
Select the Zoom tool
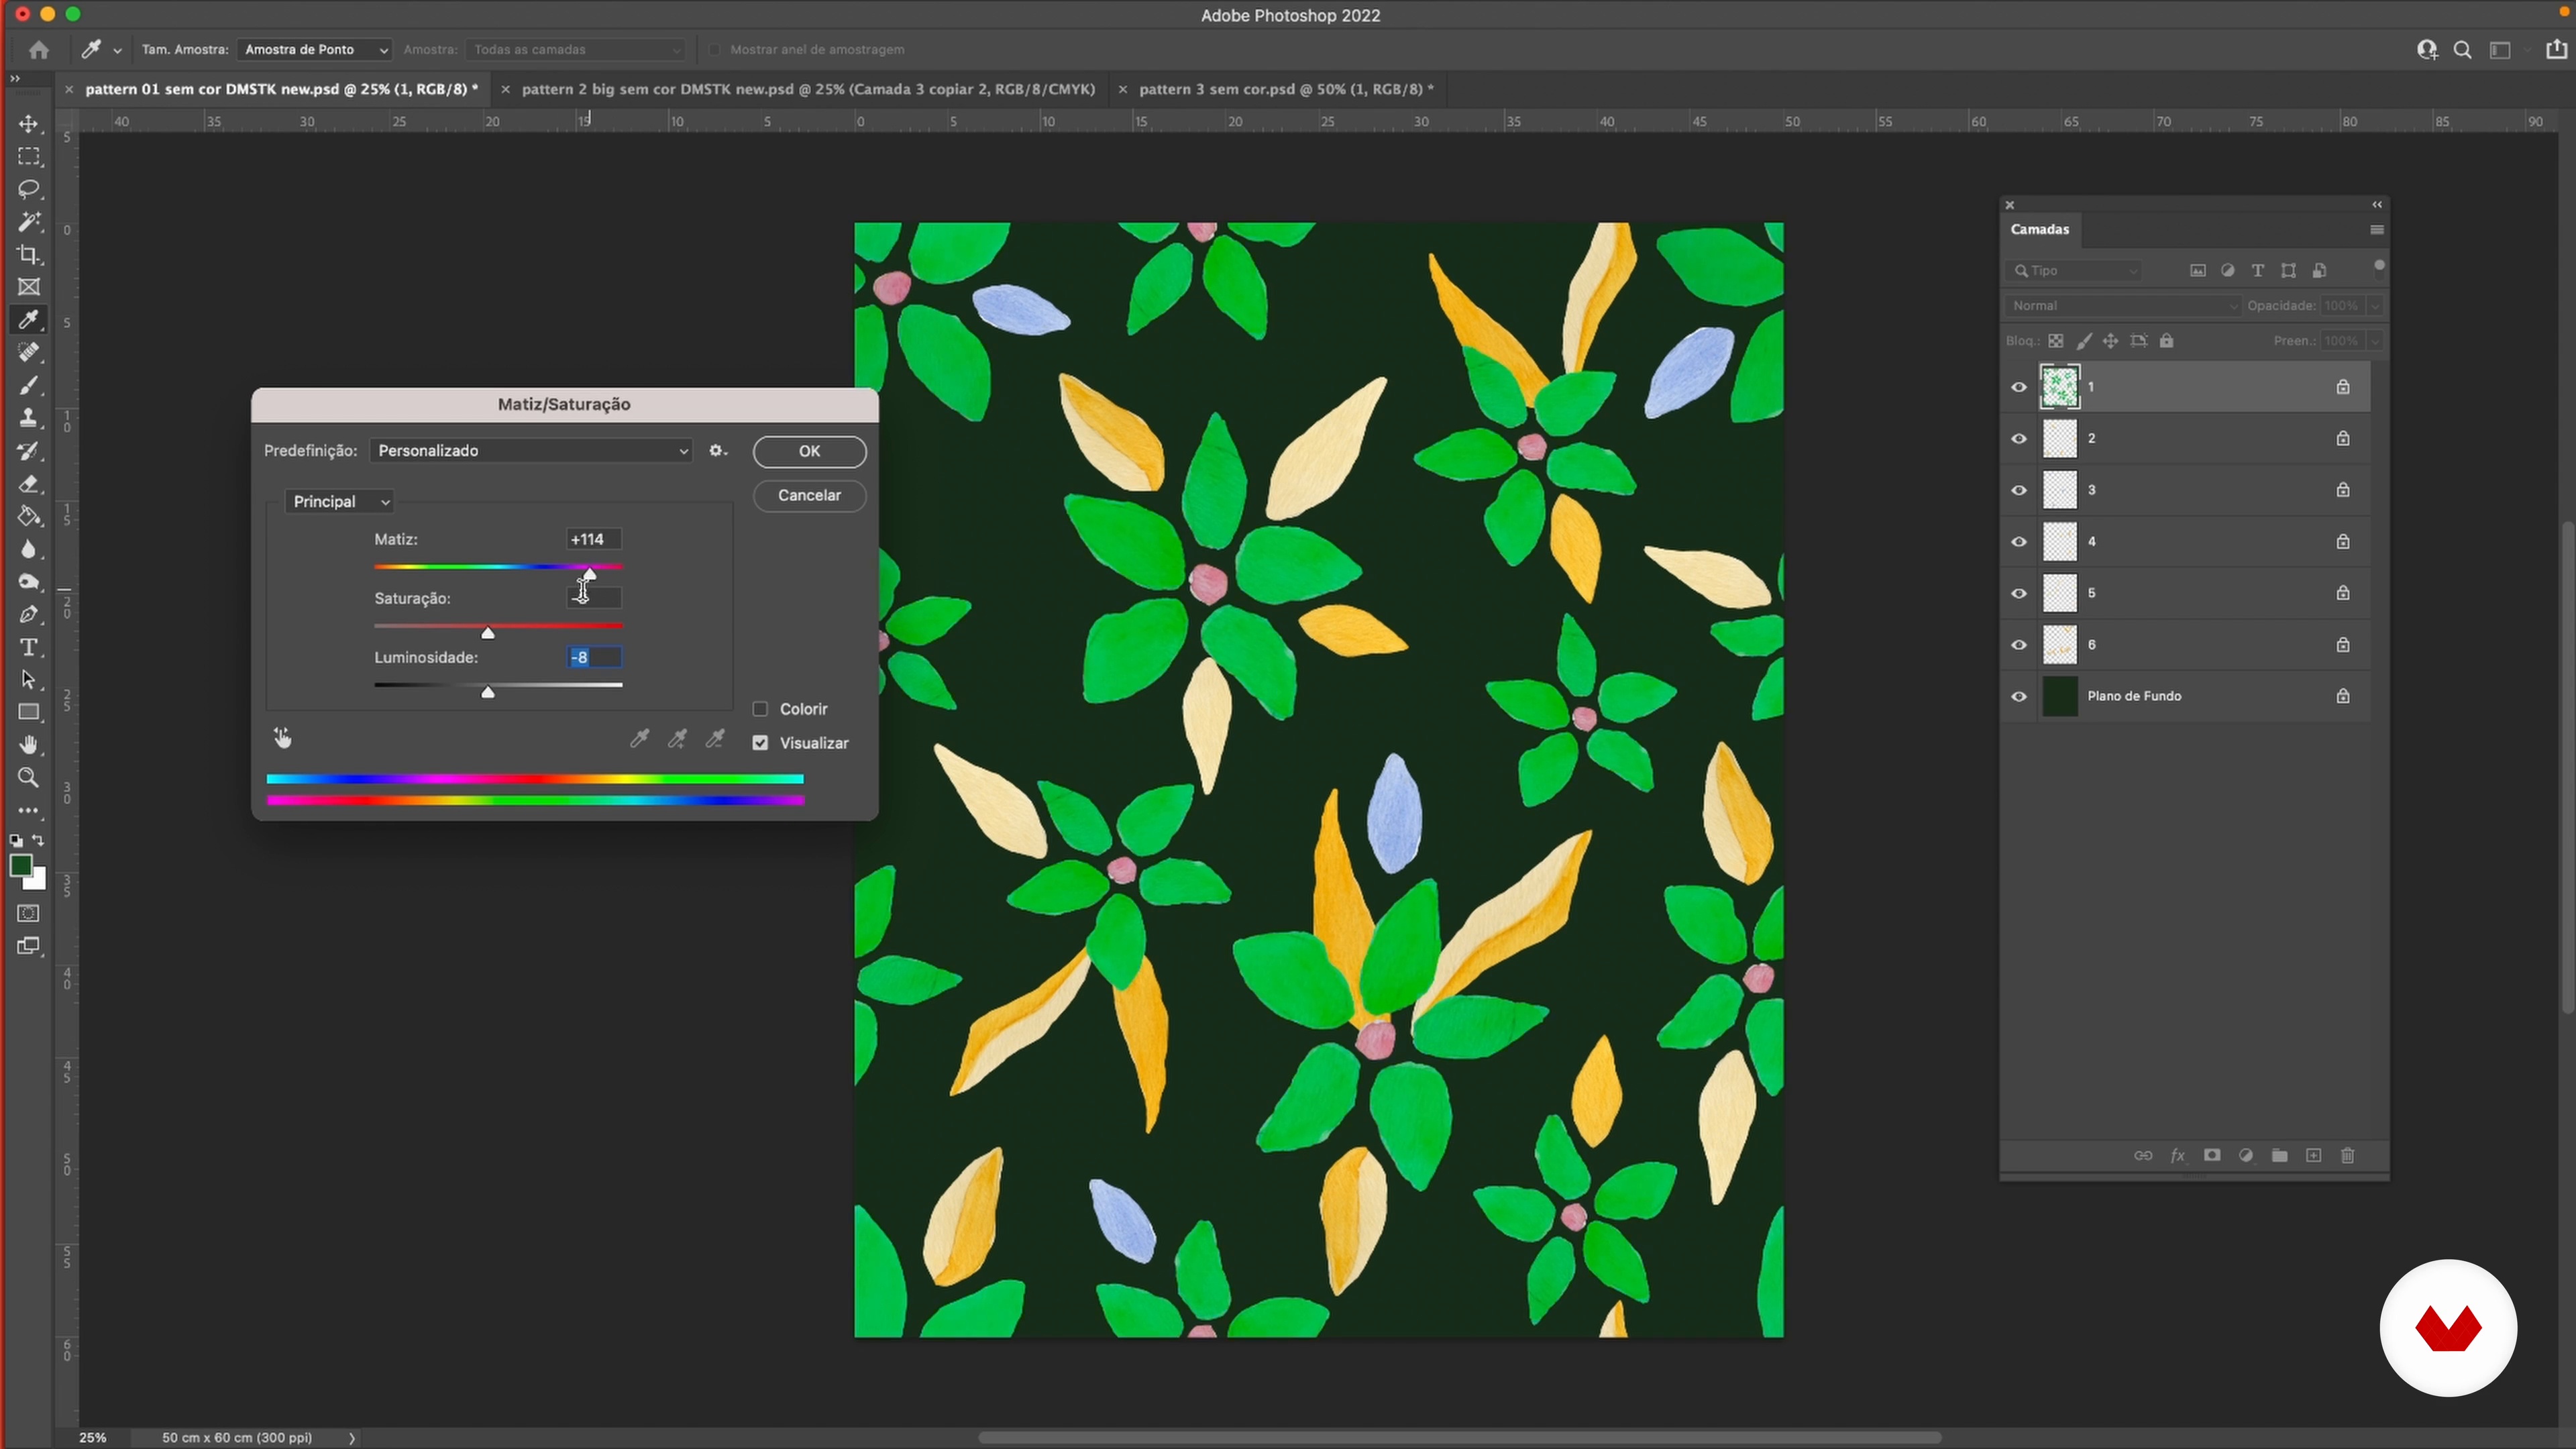point(28,778)
